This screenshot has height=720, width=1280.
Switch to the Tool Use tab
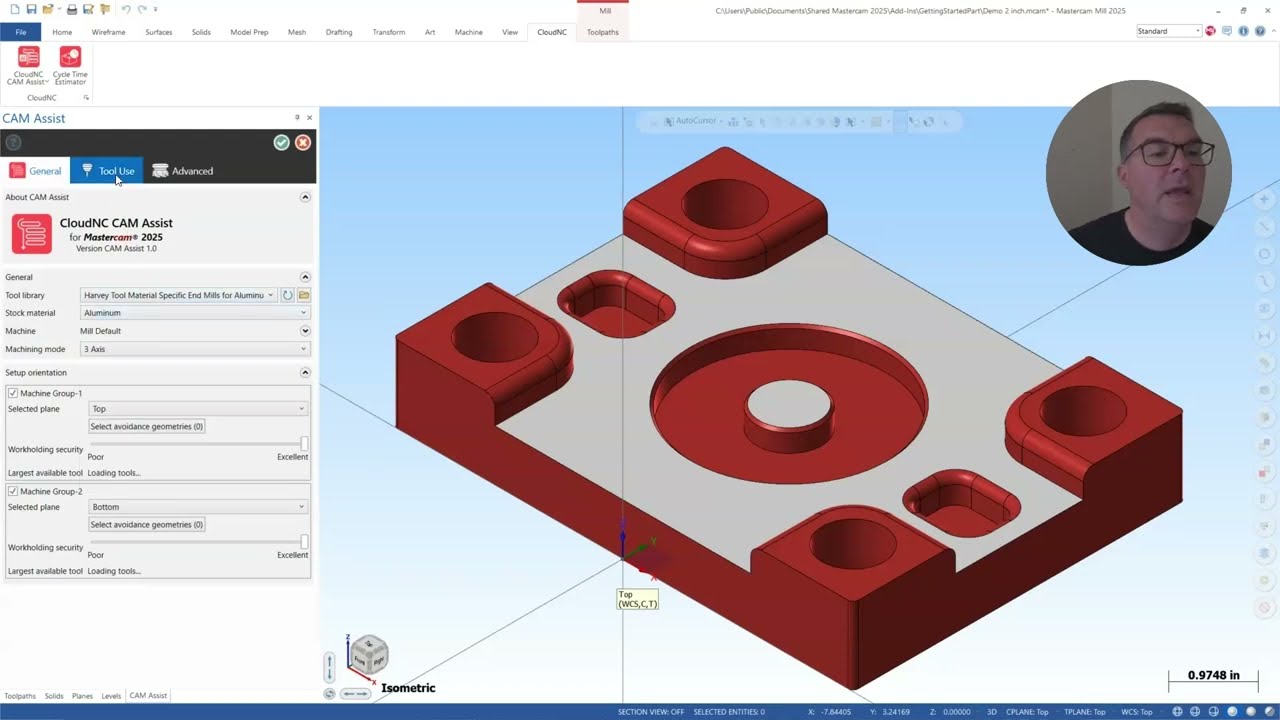[x=107, y=171]
